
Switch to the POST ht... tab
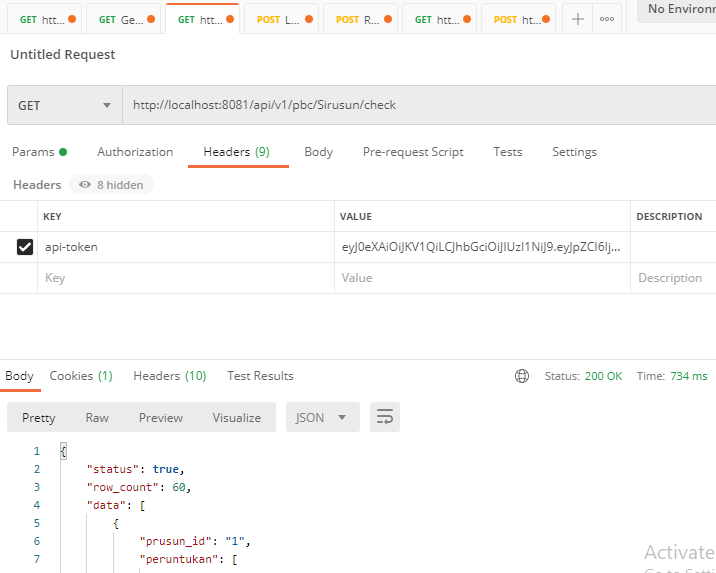(x=517, y=20)
